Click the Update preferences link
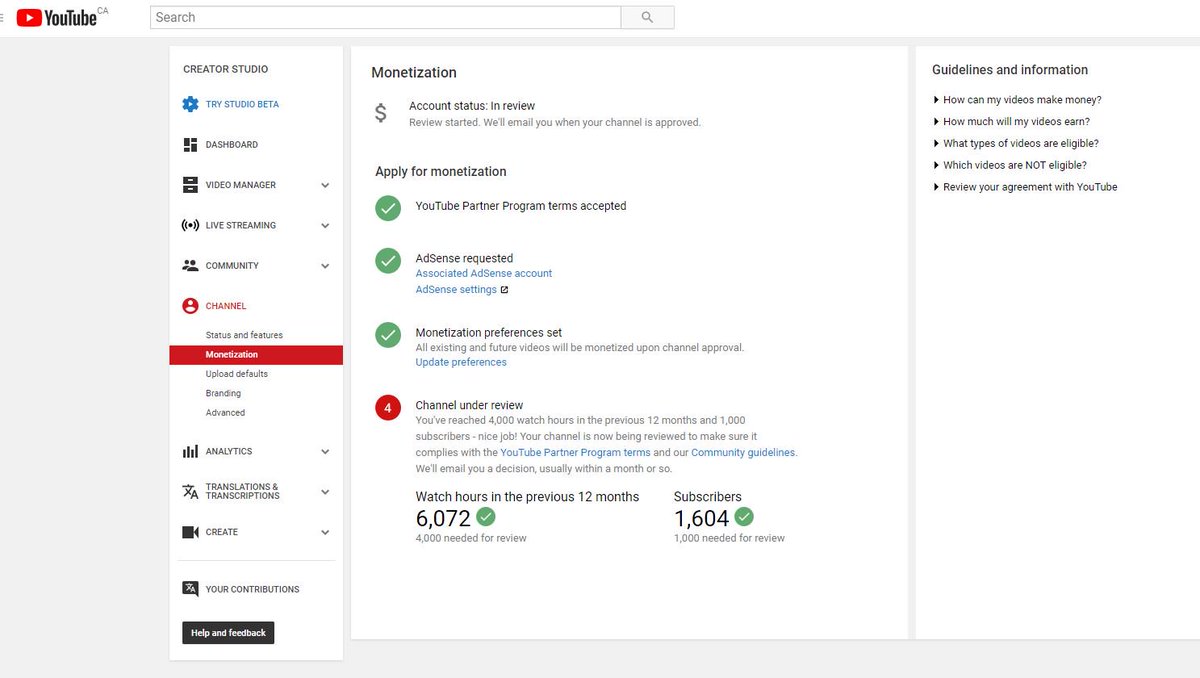The height and width of the screenshot is (678, 1200). 461,362
